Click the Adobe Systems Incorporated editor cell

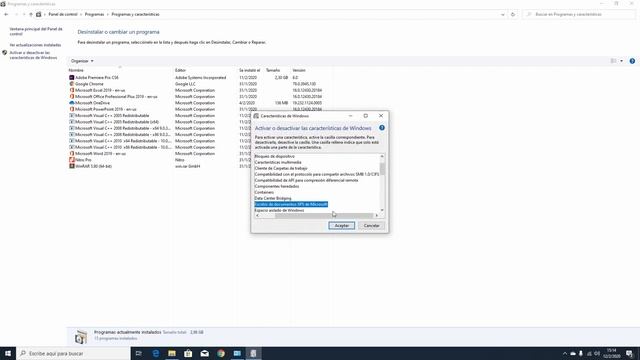point(200,78)
